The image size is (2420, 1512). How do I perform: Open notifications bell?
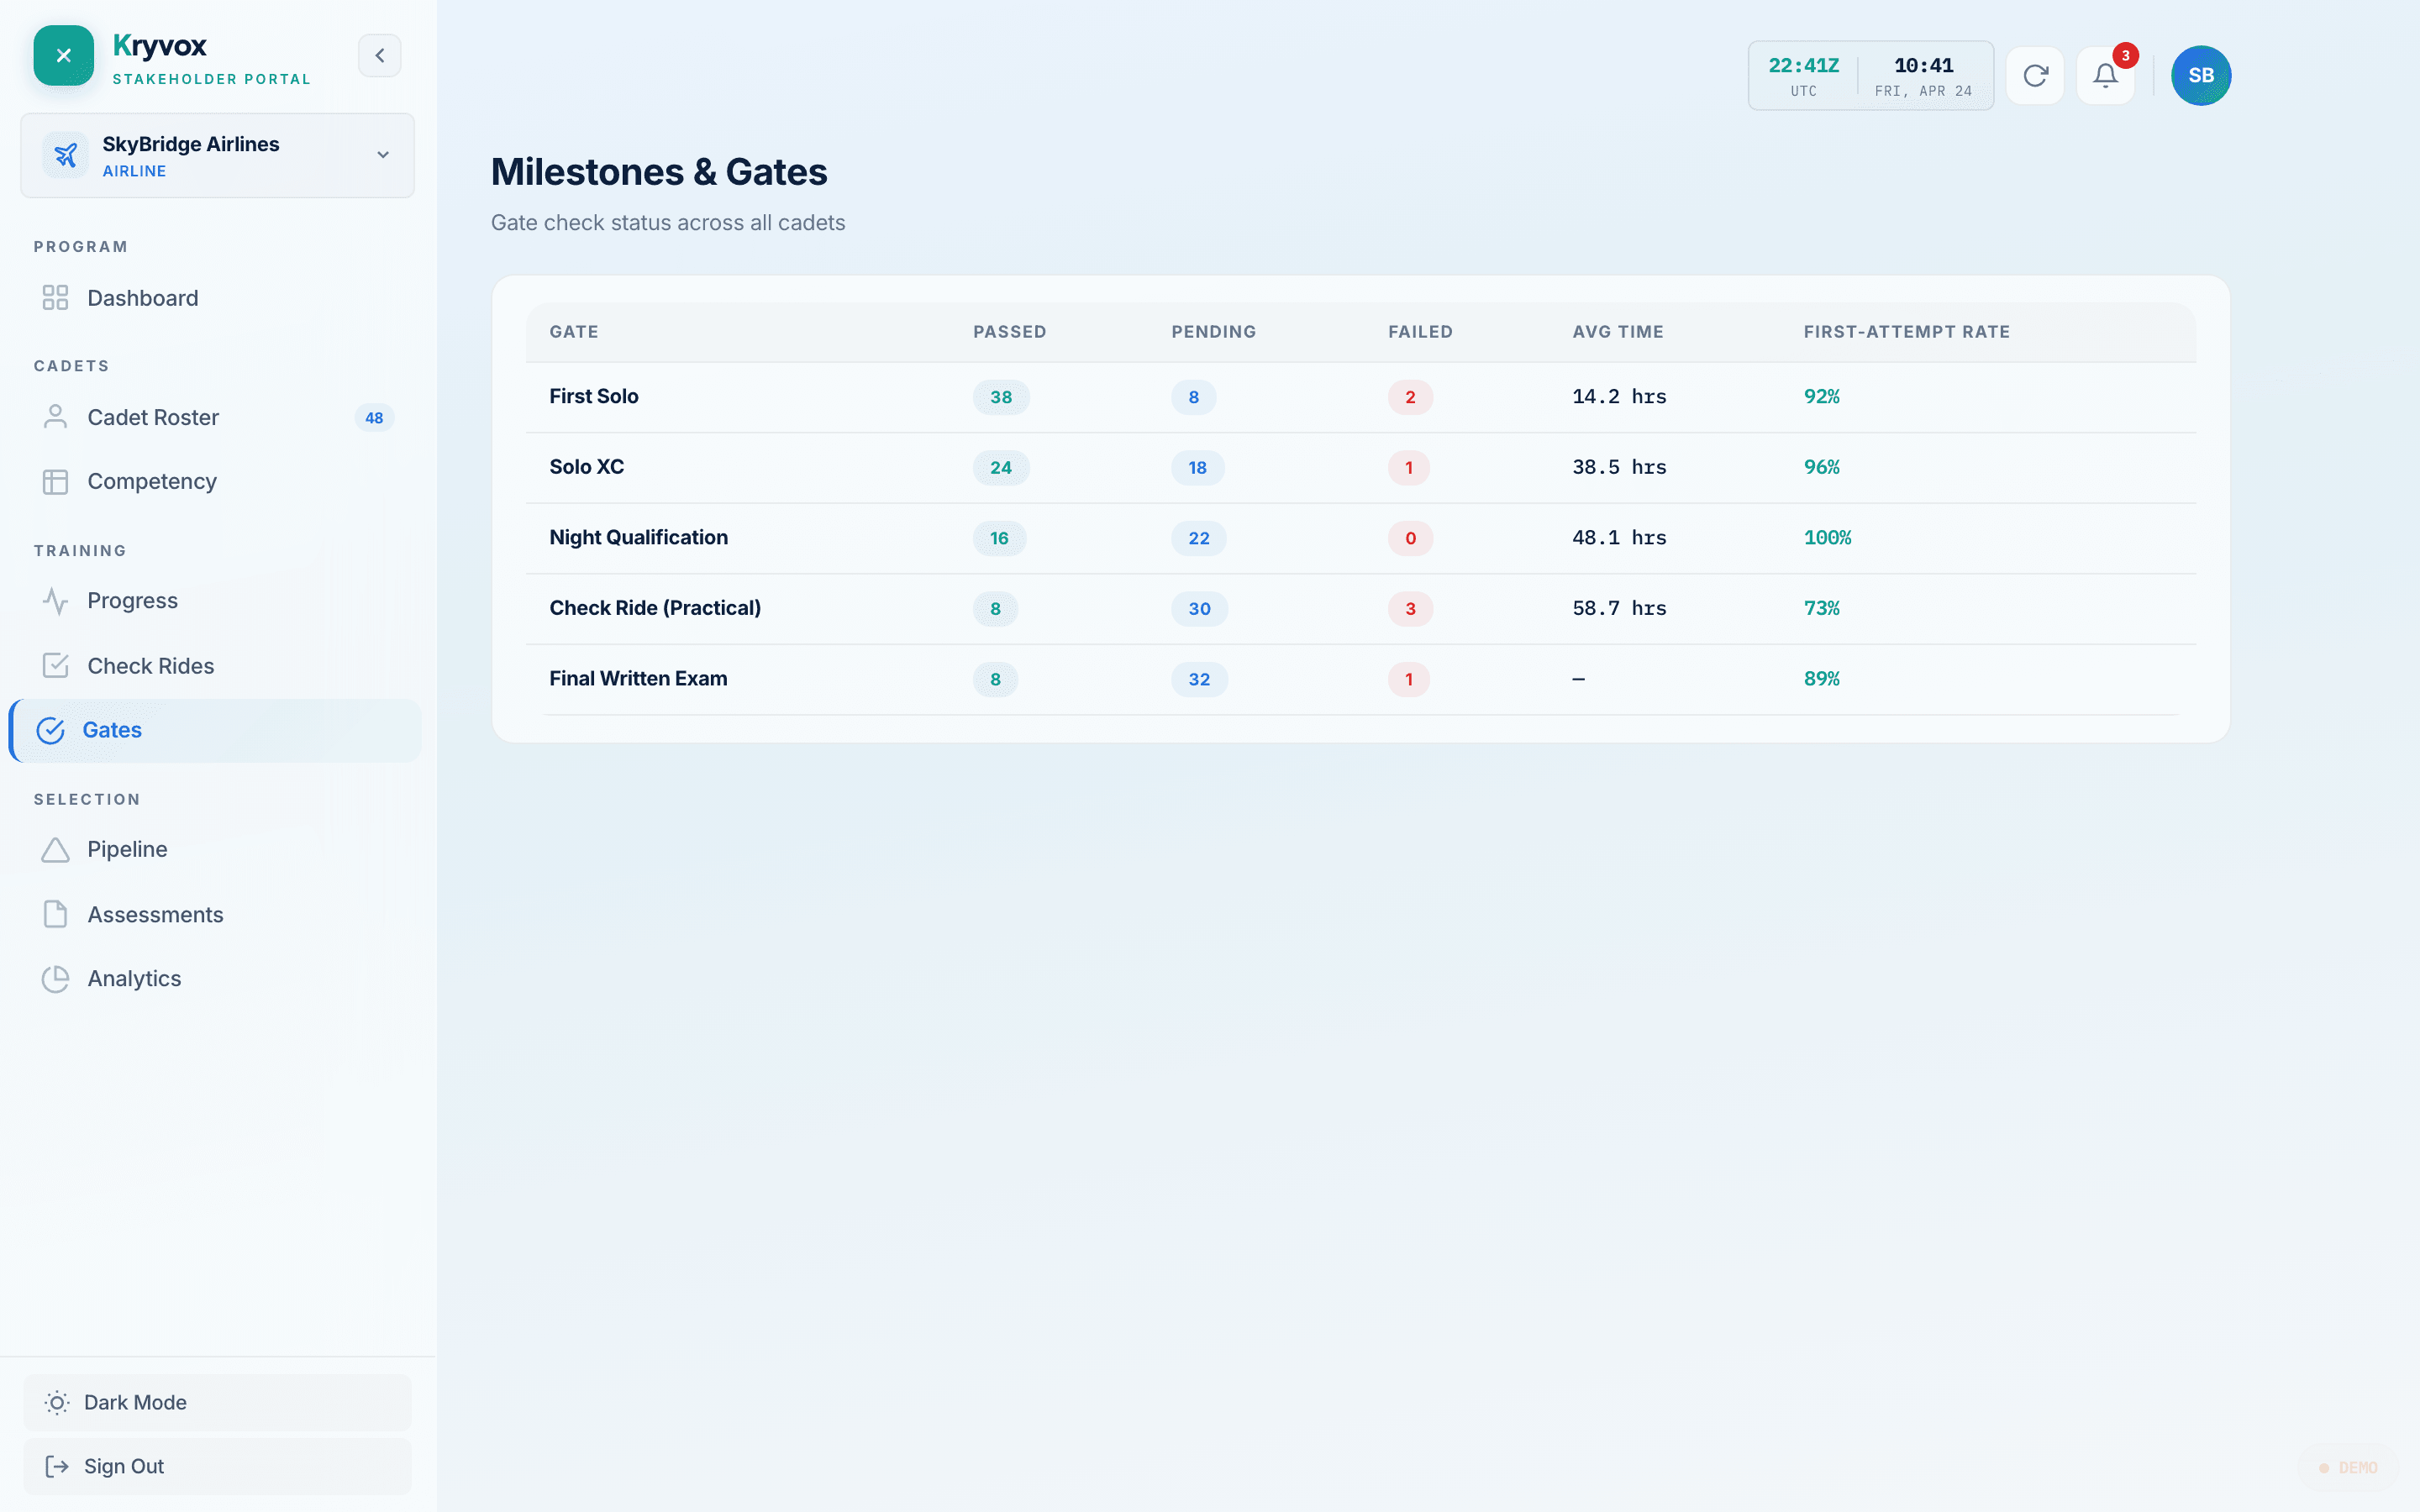[x=2105, y=76]
